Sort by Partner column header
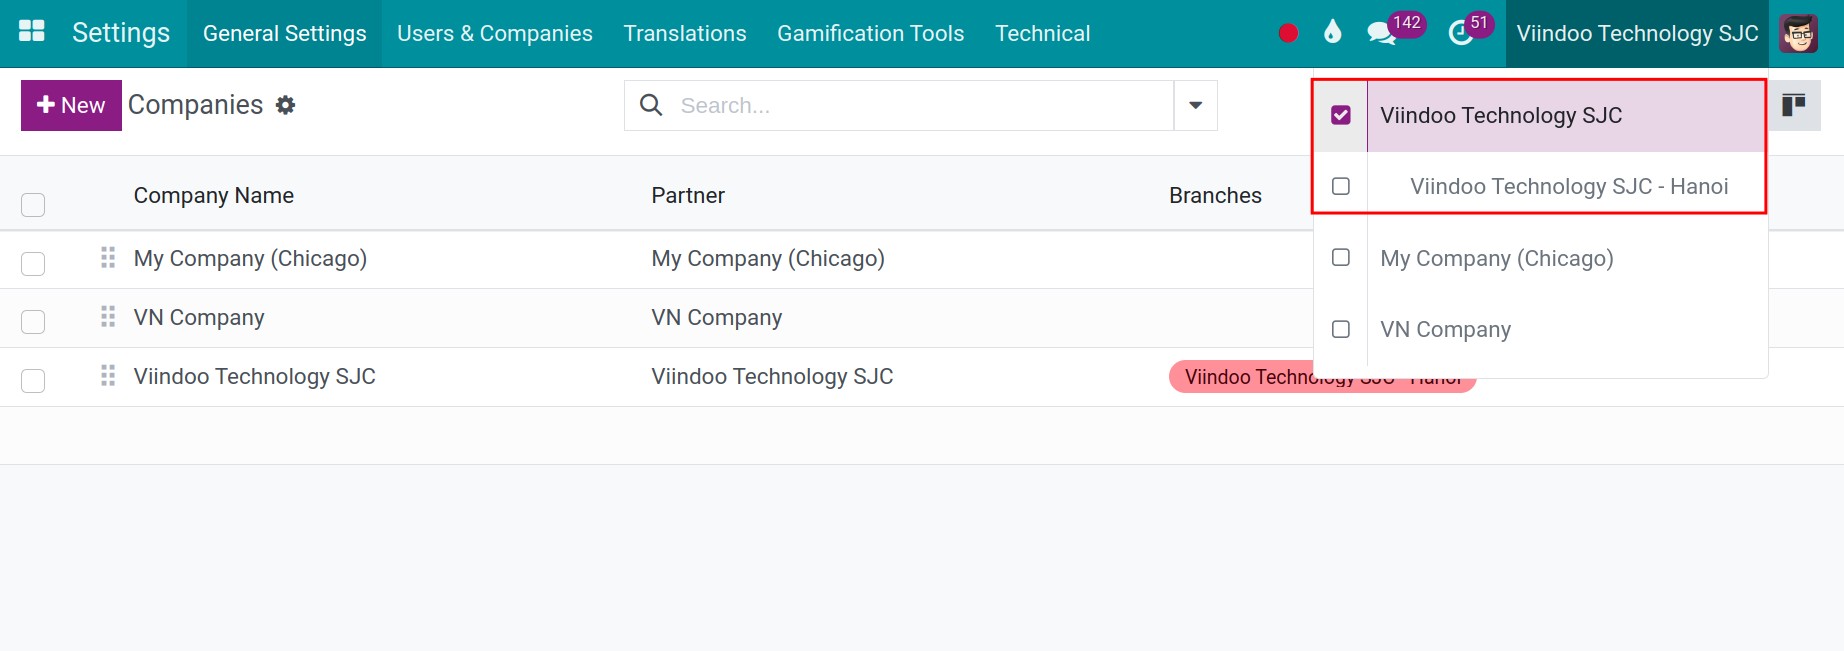This screenshot has width=1844, height=651. coord(688,195)
